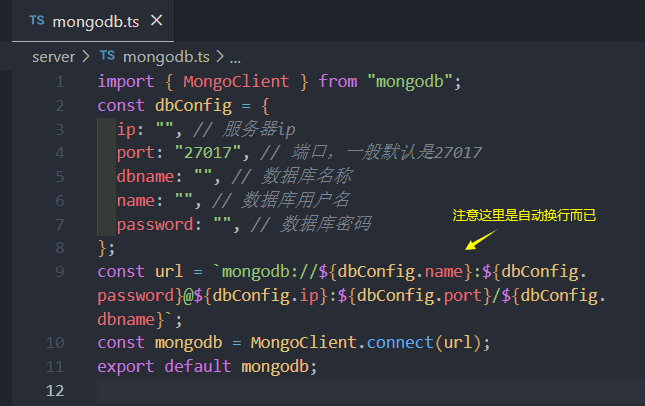Click line number 12 in gutter

pos(55,390)
